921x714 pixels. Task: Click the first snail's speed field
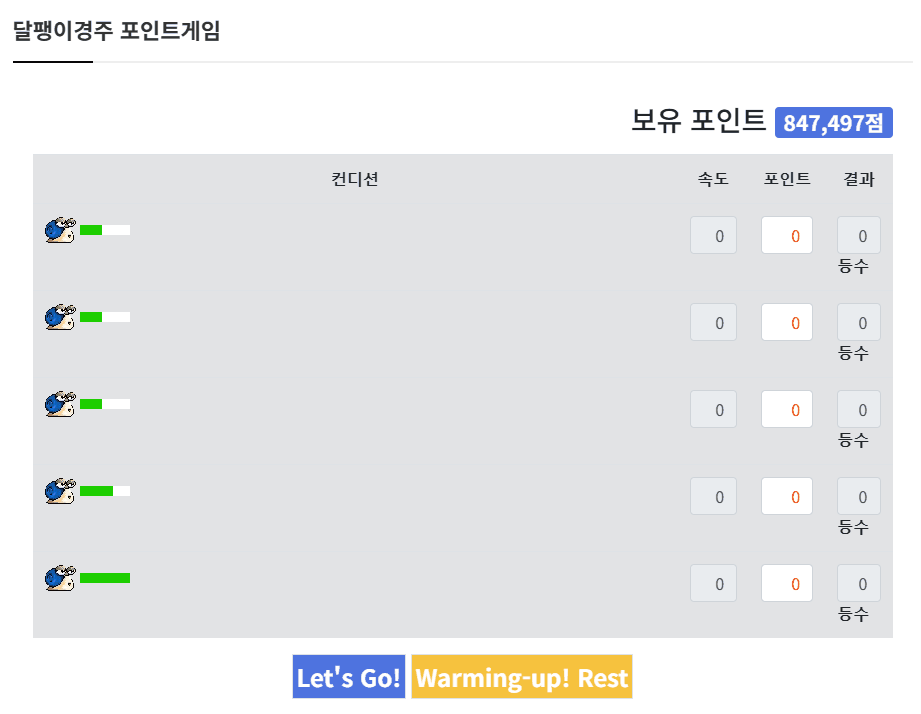point(713,236)
